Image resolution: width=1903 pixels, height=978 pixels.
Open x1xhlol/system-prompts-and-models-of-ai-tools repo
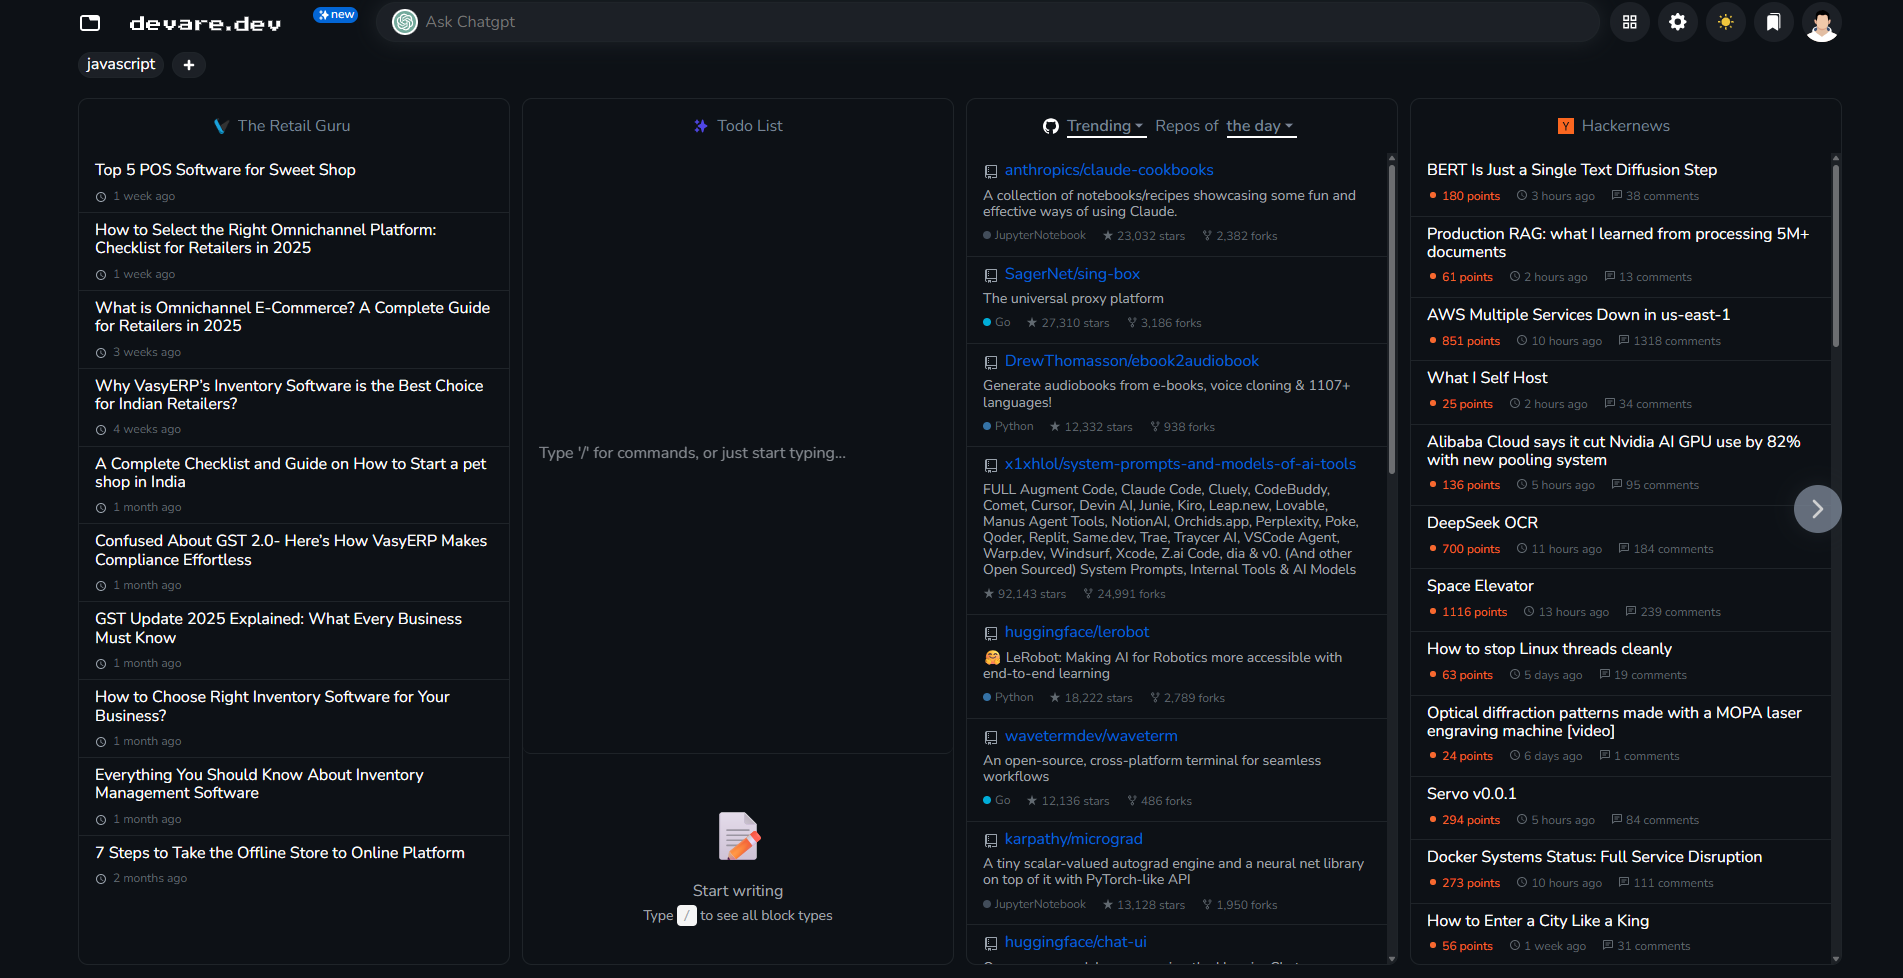click(1180, 464)
